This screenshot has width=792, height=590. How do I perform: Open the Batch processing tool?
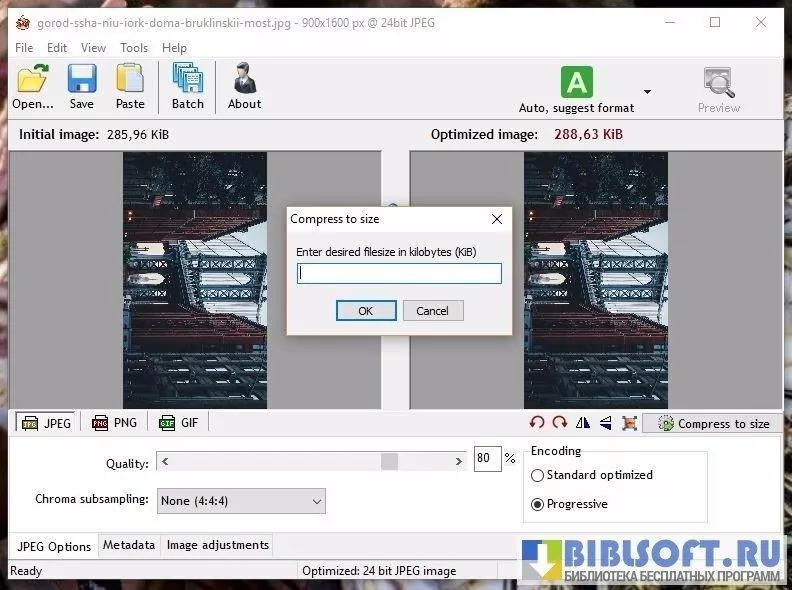(187, 86)
